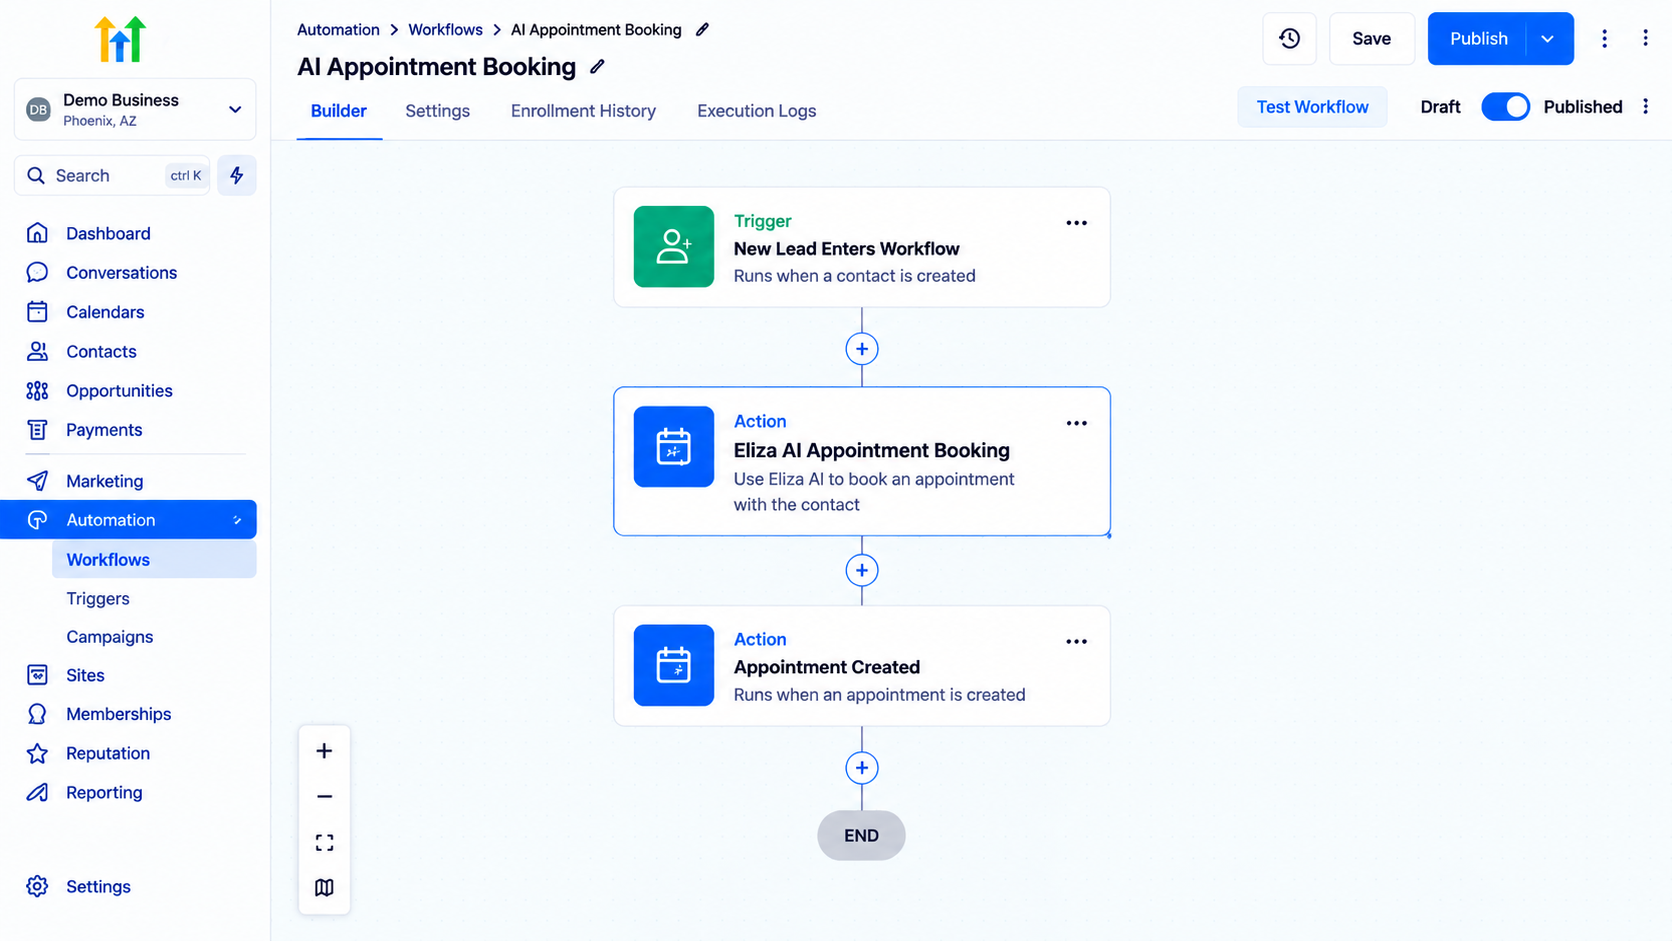
Task: Toggle the Draft/Published switch
Action: coord(1505,107)
